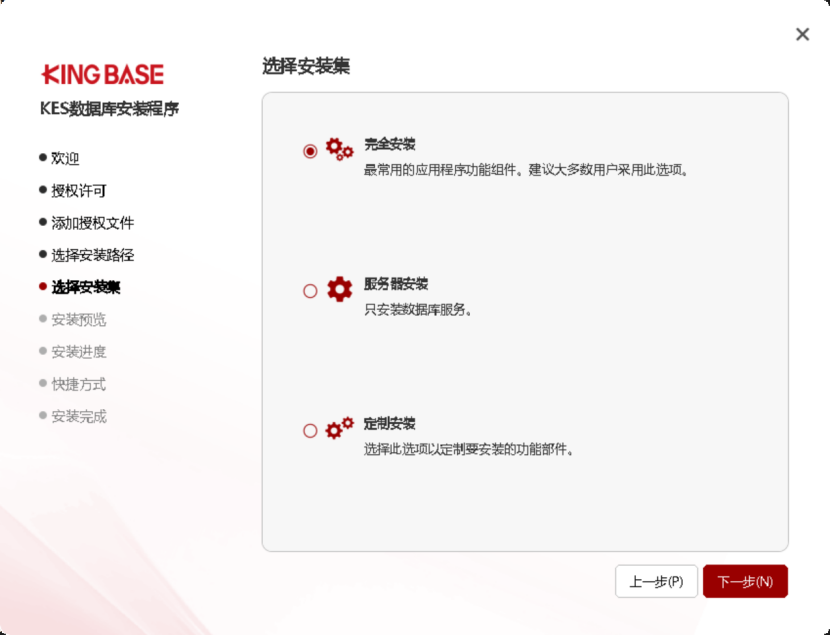Image resolution: width=830 pixels, height=635 pixels.
Task: Open the 授权许可 step in sidebar
Action: click(78, 190)
